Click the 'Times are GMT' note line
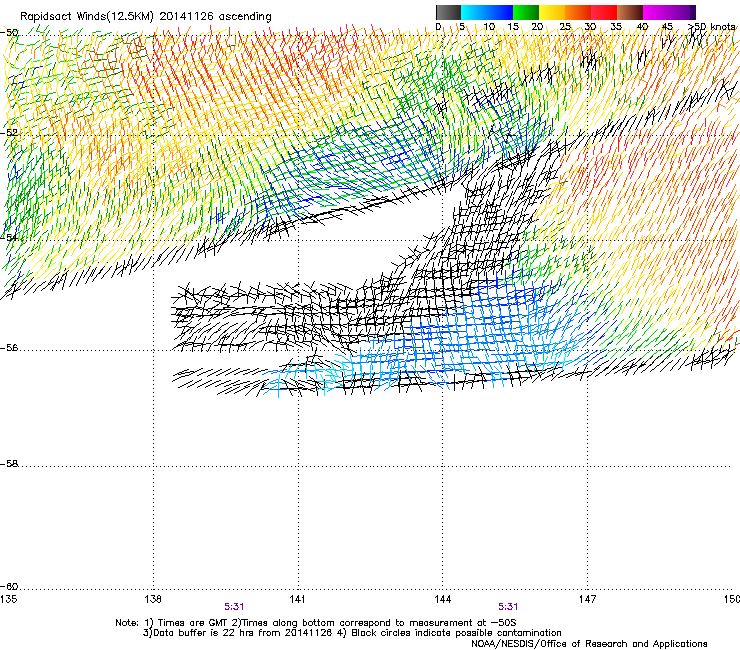740x650 pixels. (316, 623)
